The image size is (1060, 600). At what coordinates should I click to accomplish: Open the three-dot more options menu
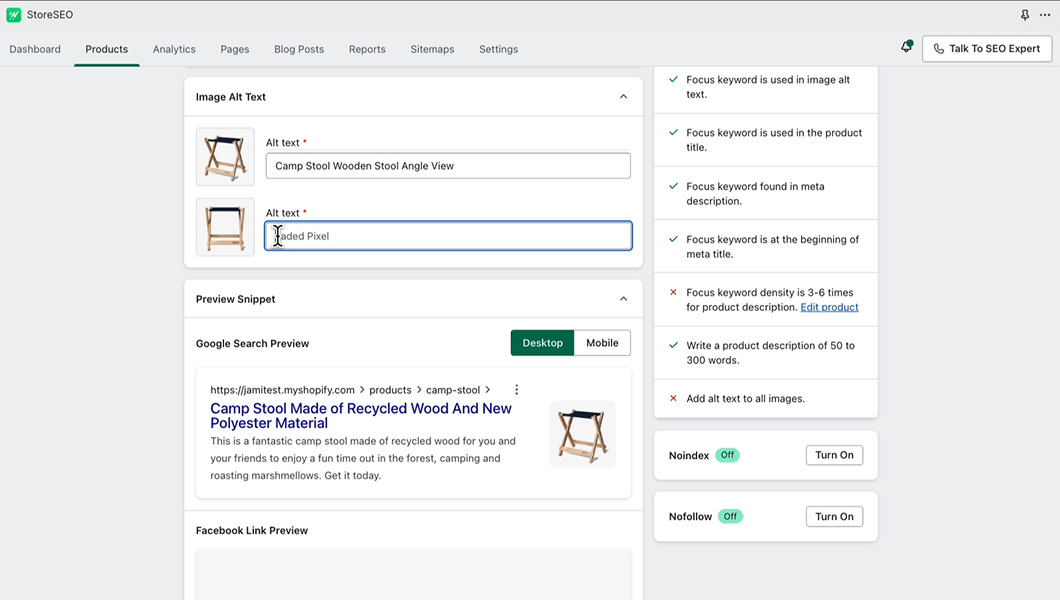coord(1045,15)
